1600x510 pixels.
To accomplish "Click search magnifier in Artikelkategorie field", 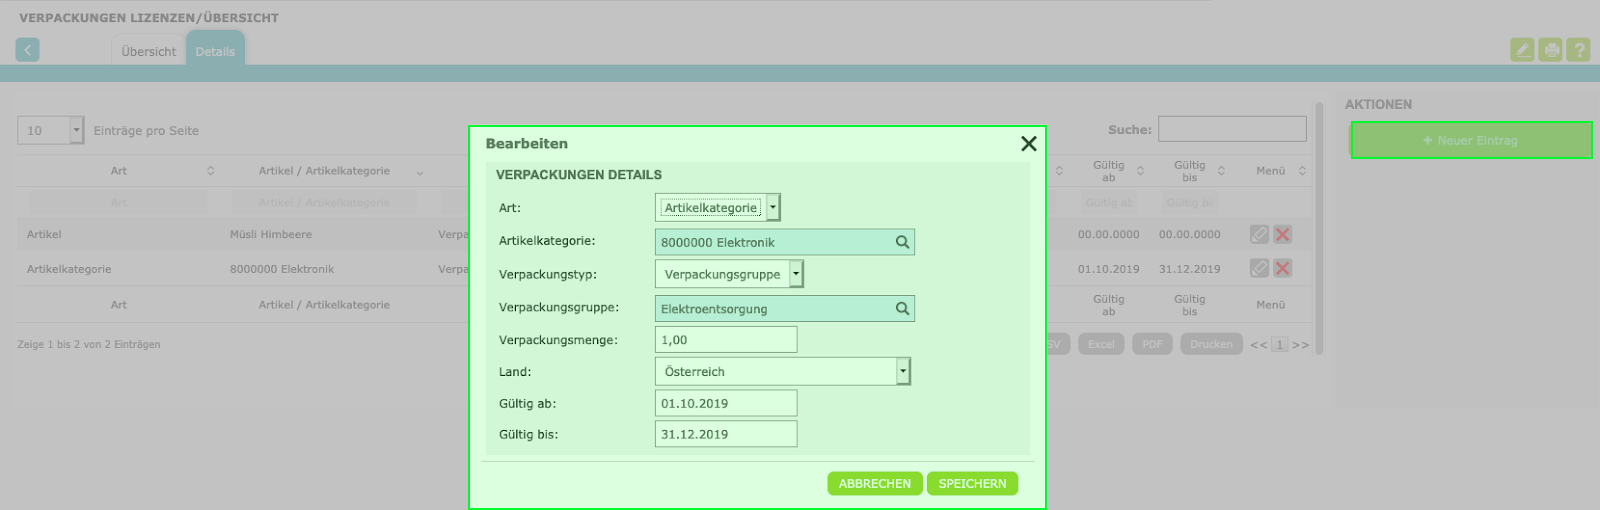I will tap(902, 242).
